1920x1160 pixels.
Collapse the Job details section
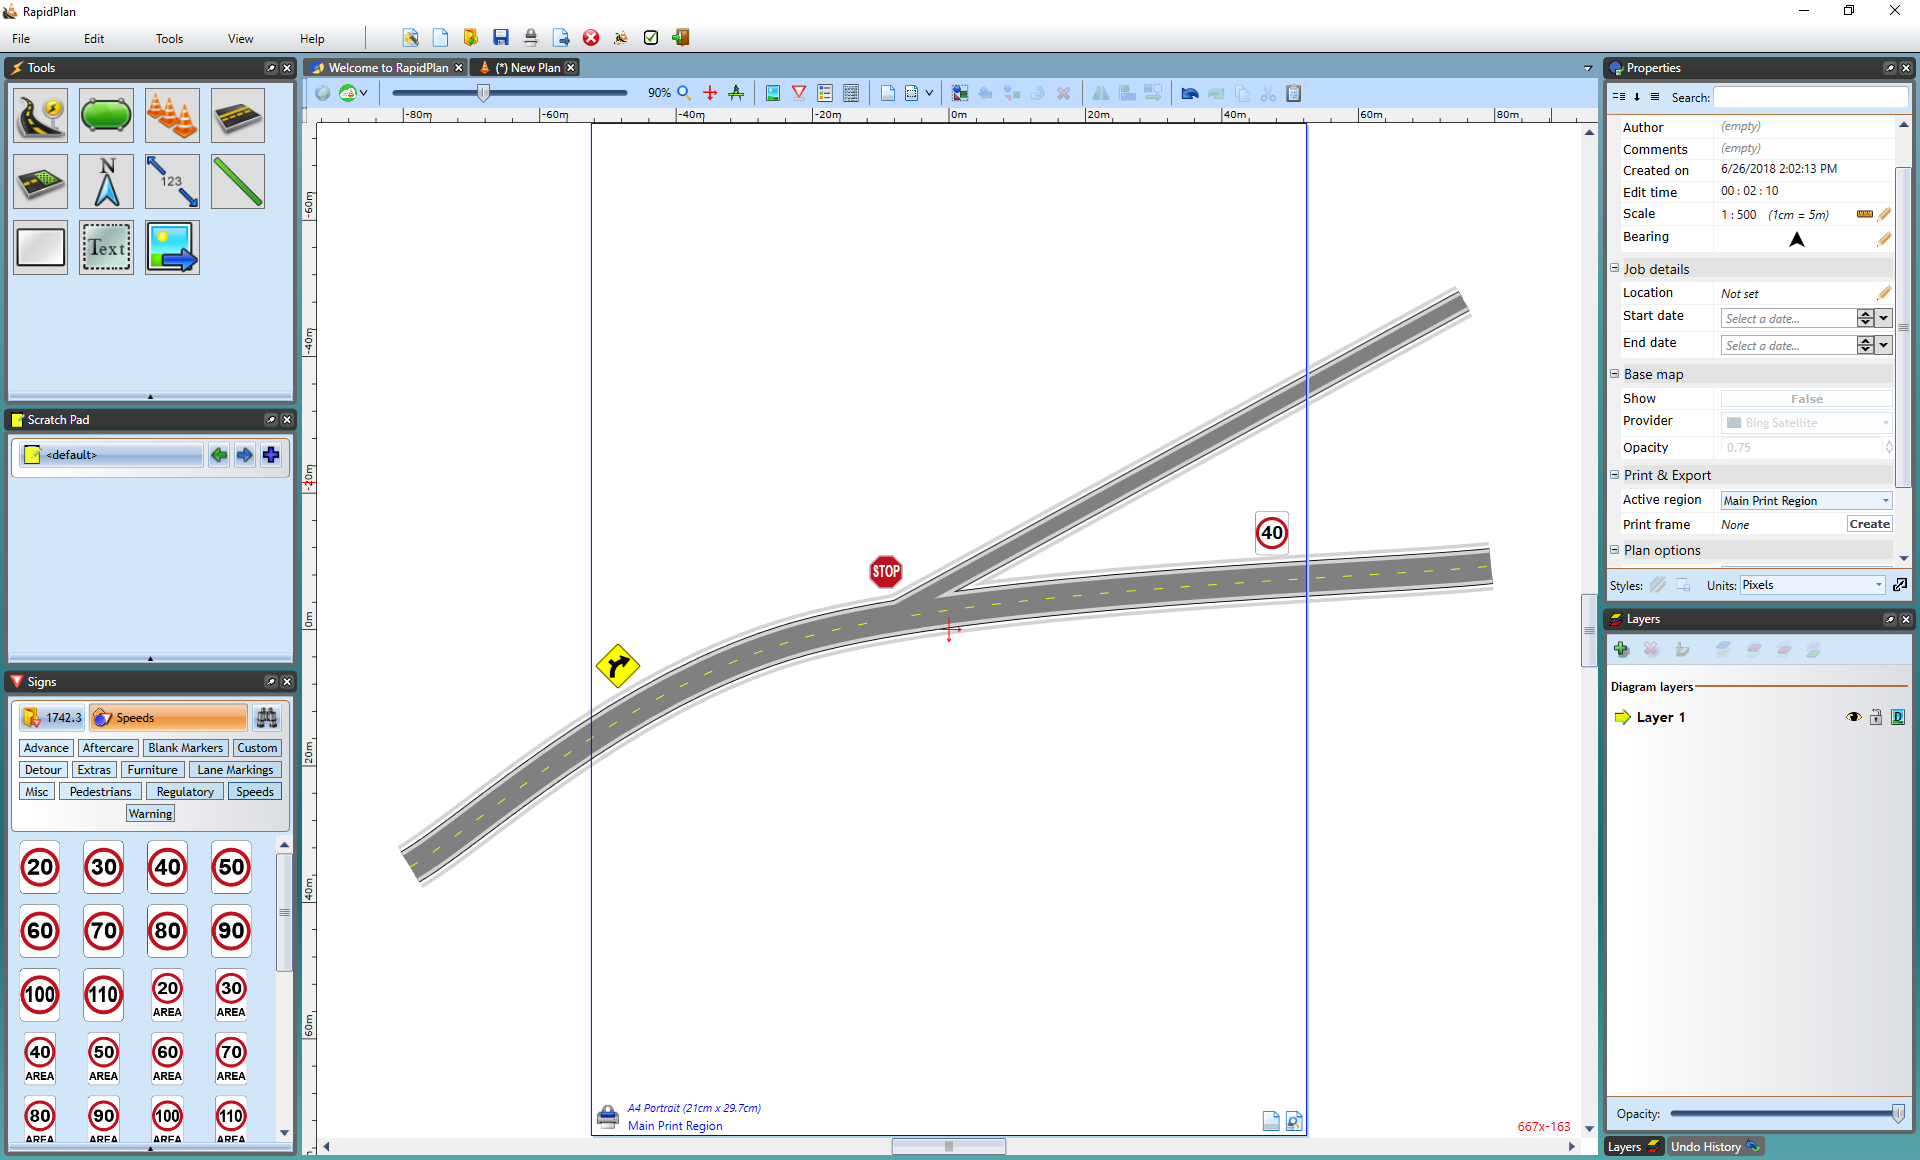click(x=1614, y=268)
